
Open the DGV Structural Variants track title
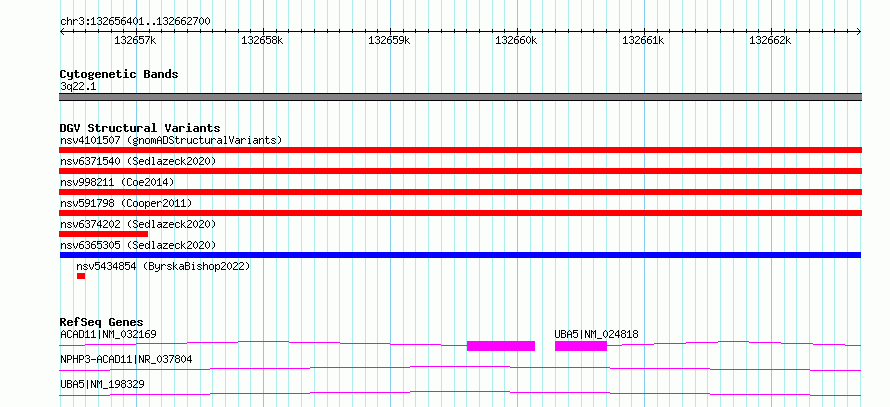click(x=140, y=128)
